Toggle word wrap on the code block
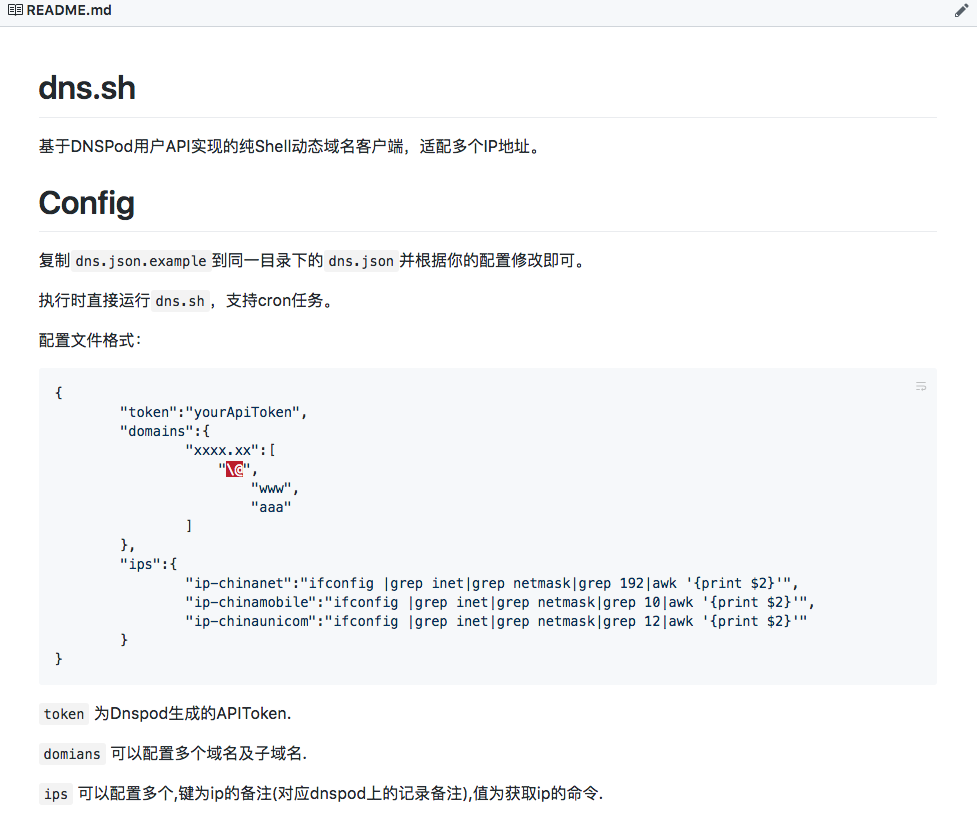The height and width of the screenshot is (817, 977). click(x=921, y=386)
